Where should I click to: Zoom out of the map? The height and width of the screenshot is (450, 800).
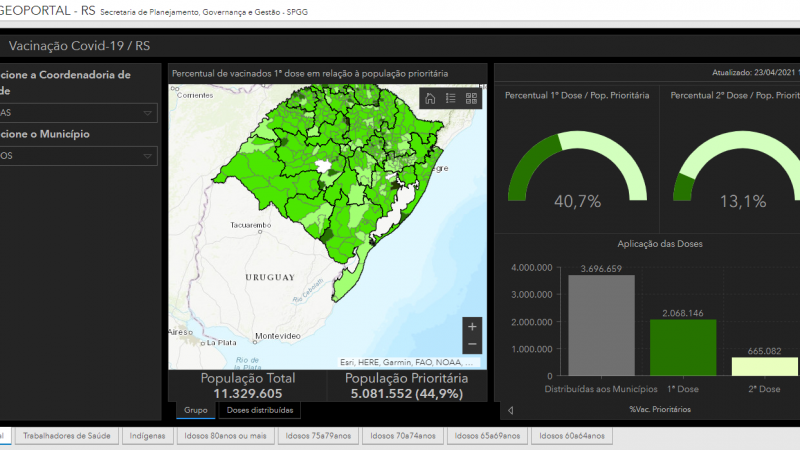click(x=472, y=345)
